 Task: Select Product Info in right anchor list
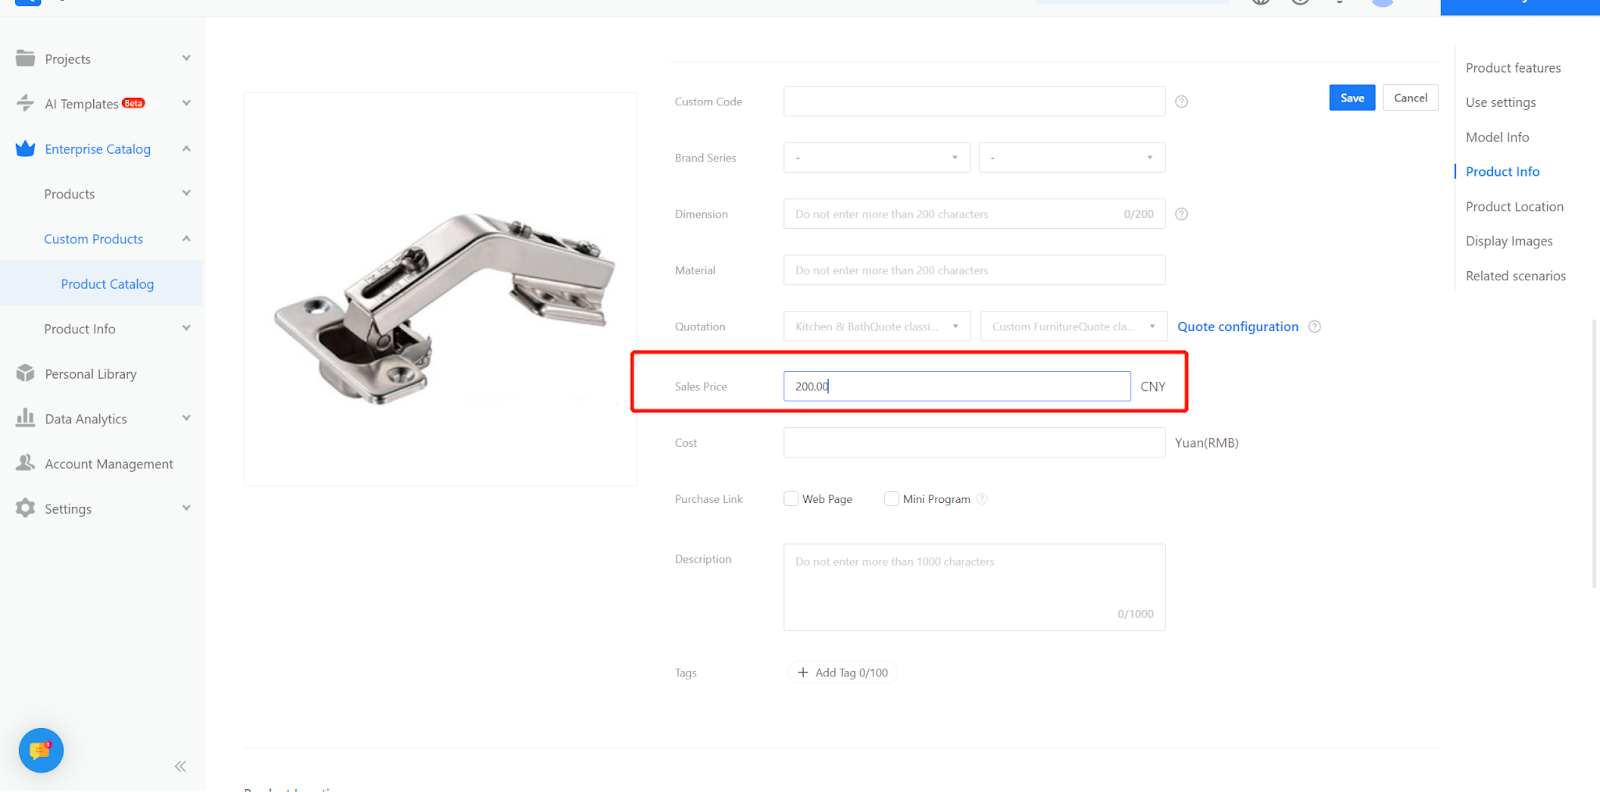click(1503, 172)
